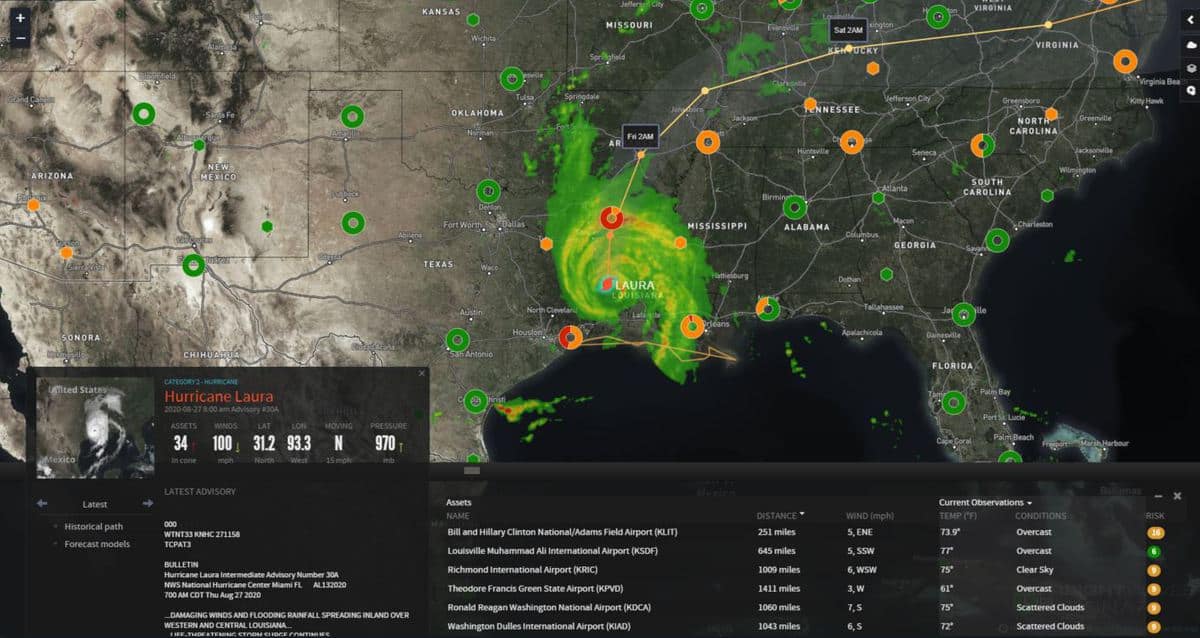The image size is (1200, 638).
Task: Zoom out of the map
Action: click(20, 39)
